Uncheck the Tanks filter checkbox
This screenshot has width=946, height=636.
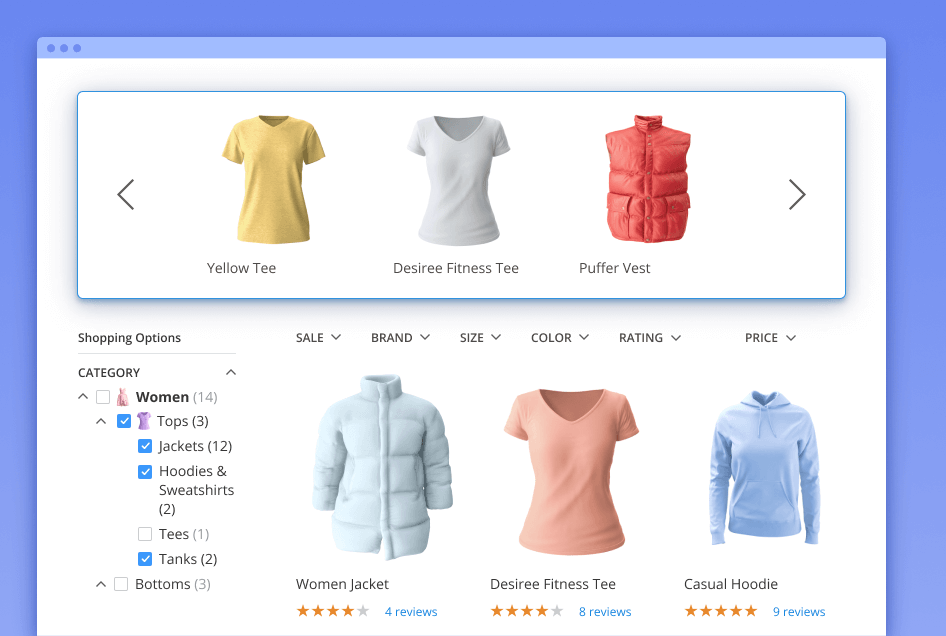coord(145,558)
